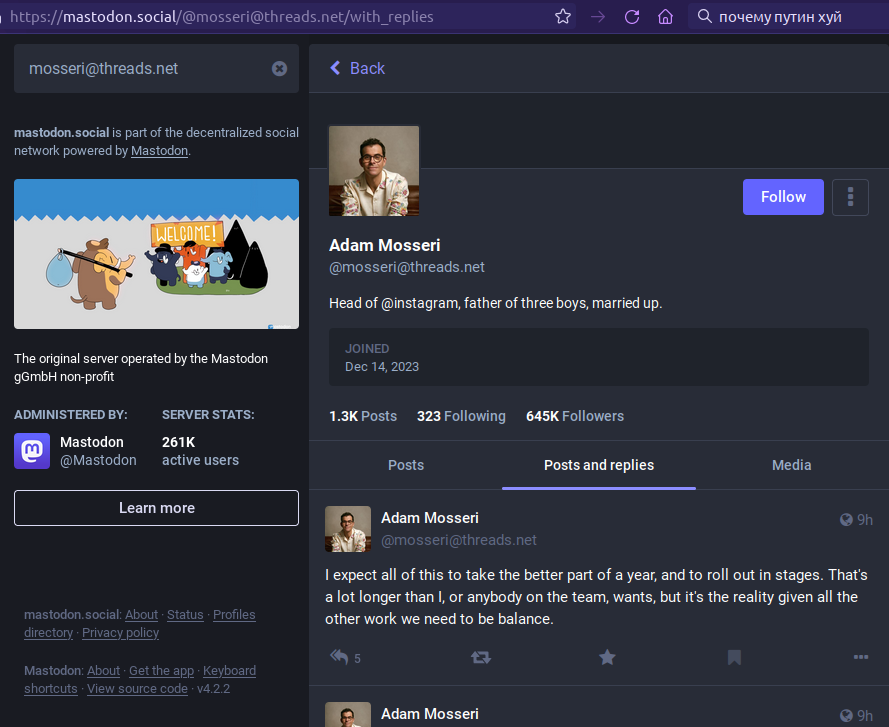Viewport: 889px width, 727px height.
Task: Follow Adam Mosseri
Action: 783,197
